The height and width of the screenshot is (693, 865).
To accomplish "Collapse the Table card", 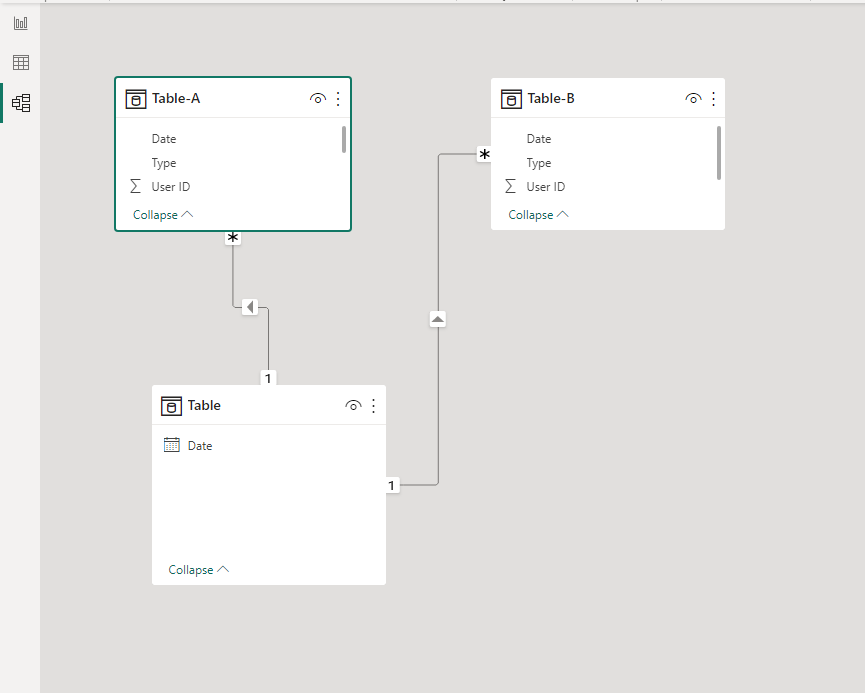I will pyautogui.click(x=198, y=569).
